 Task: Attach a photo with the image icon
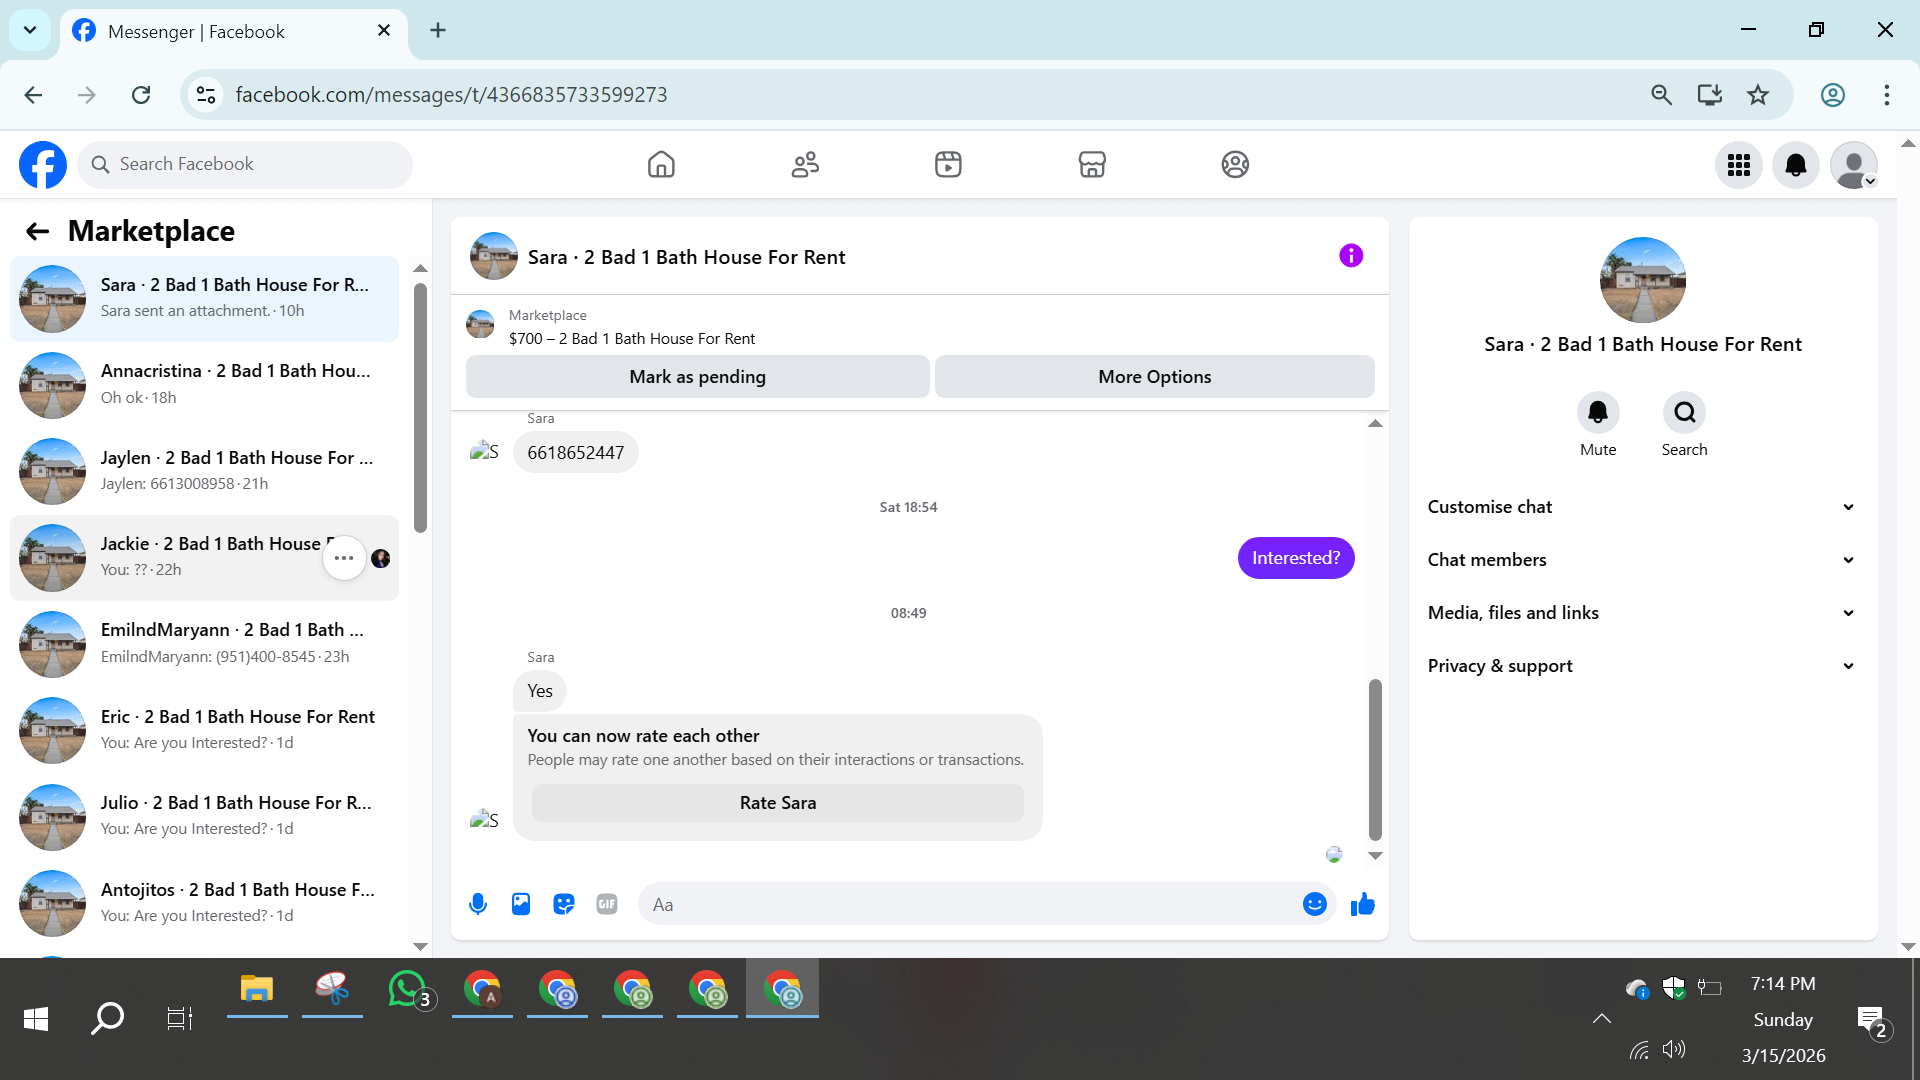521,904
